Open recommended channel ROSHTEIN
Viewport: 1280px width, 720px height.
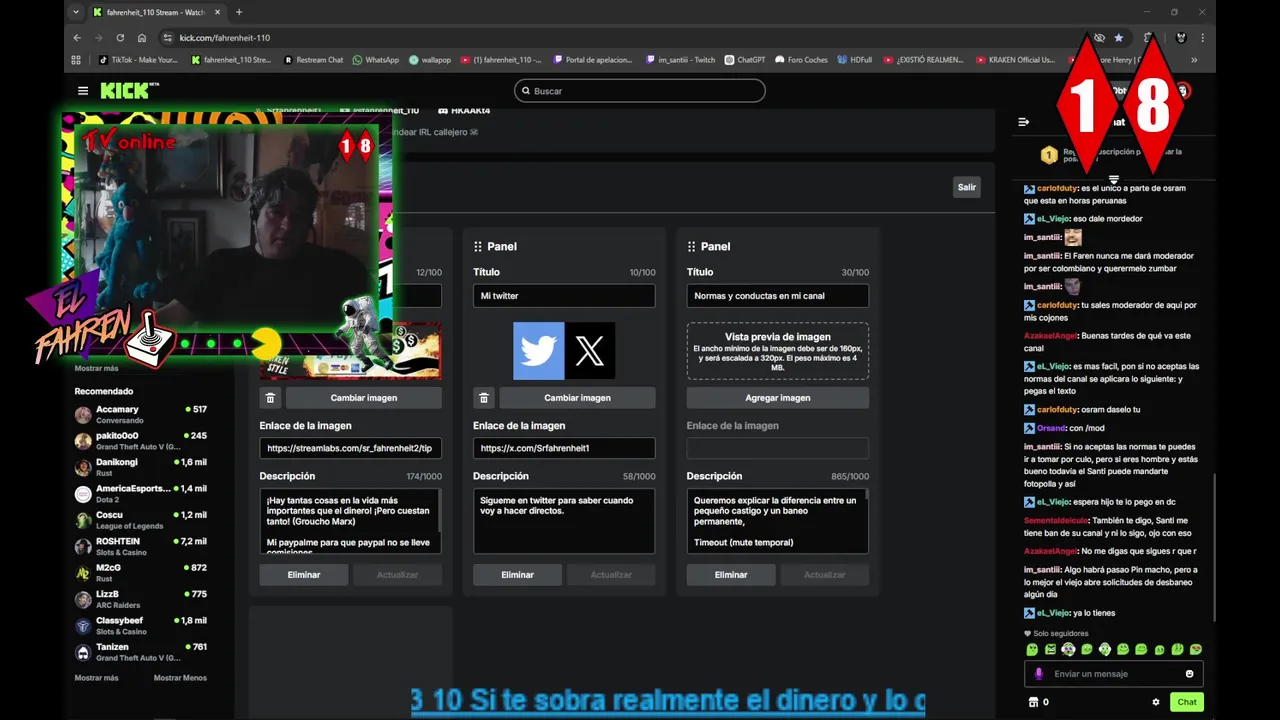tap(140, 546)
